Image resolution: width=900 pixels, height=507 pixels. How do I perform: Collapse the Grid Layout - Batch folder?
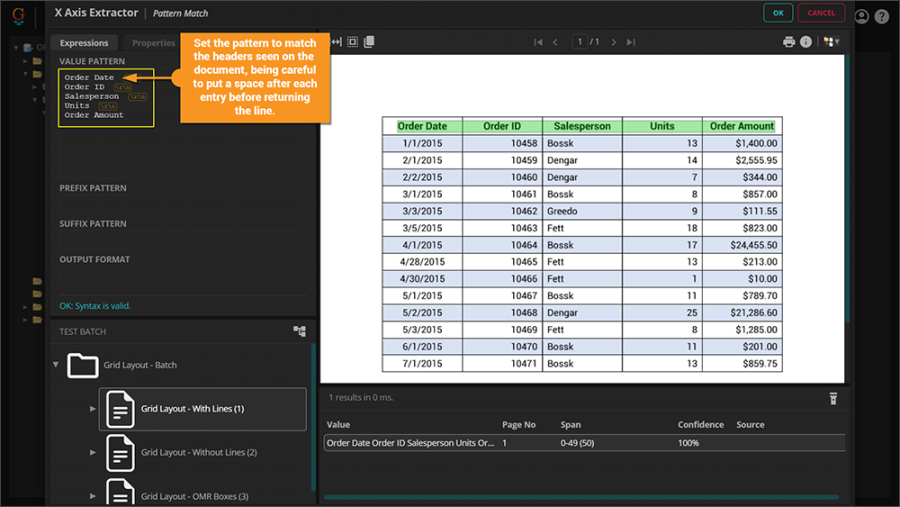coord(56,365)
